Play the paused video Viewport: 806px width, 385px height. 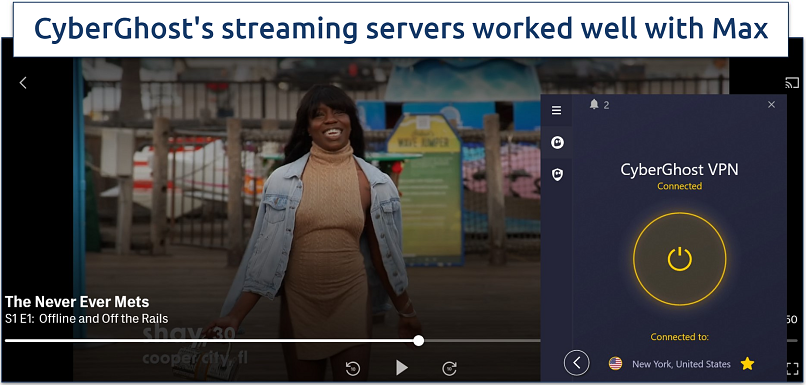coord(402,368)
